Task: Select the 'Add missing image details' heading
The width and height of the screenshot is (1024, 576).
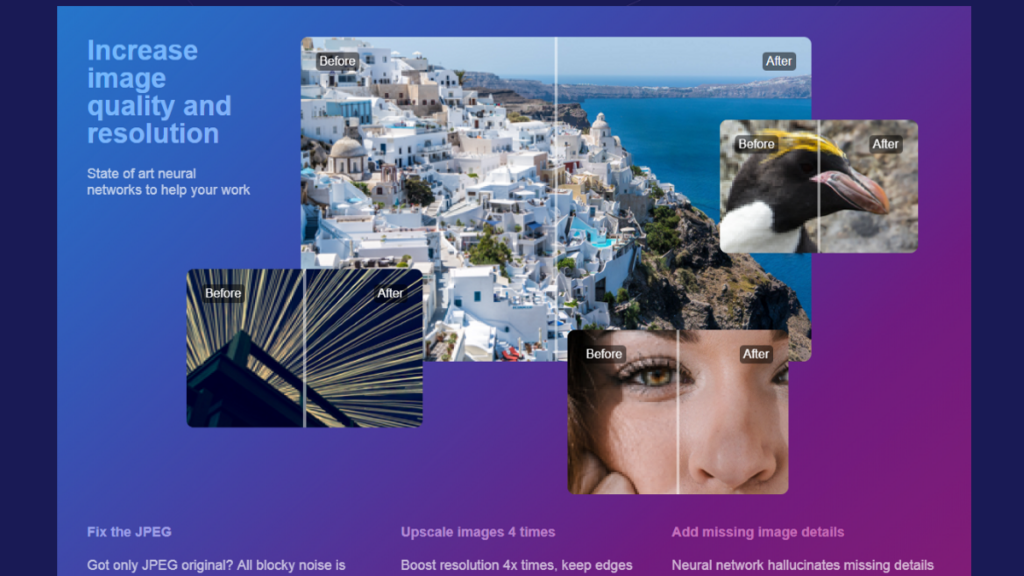Action: [x=758, y=532]
